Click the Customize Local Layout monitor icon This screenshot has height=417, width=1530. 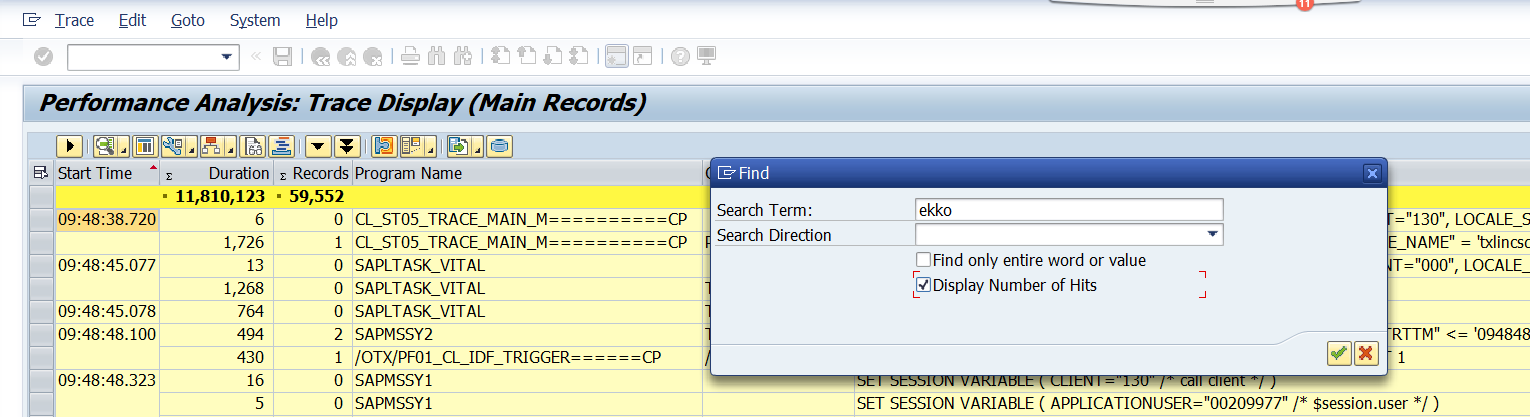click(706, 57)
